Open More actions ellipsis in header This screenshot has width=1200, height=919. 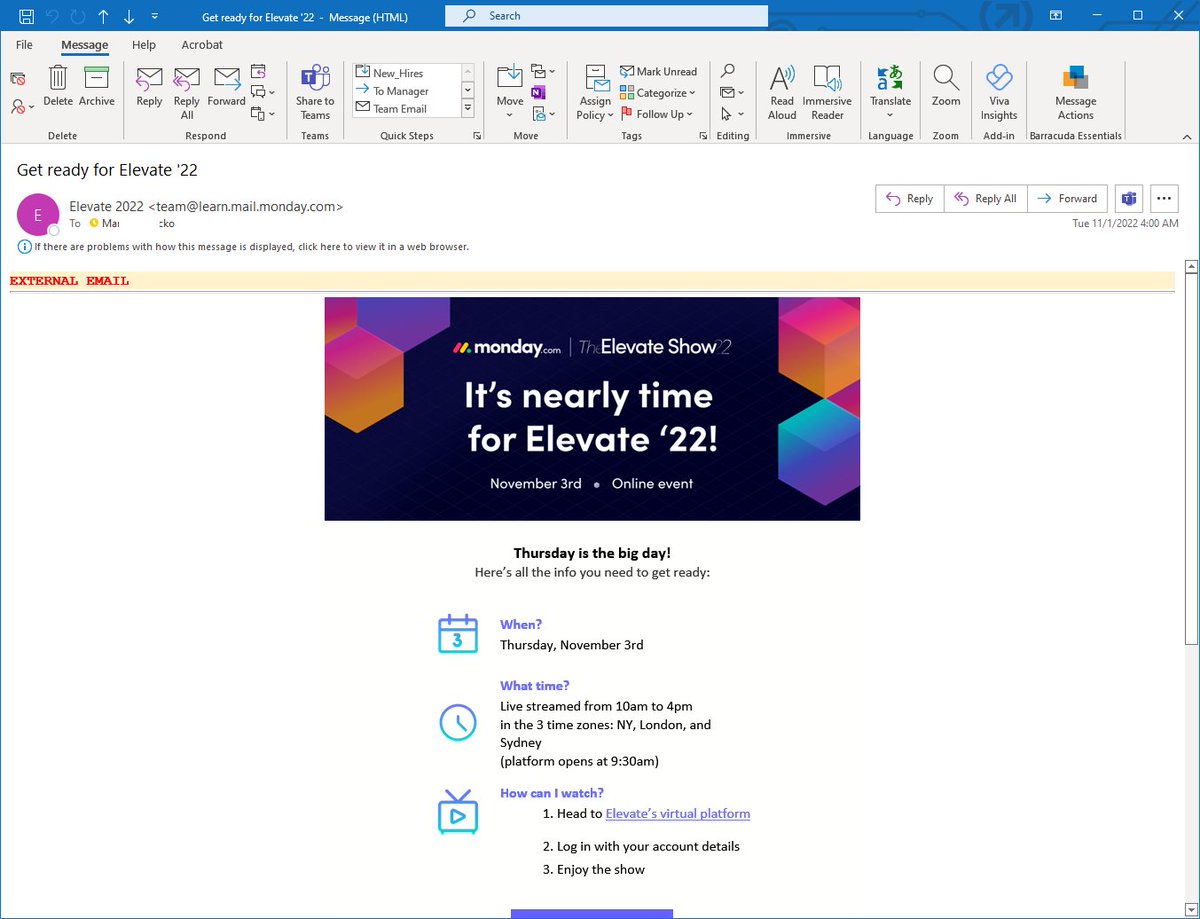(x=1165, y=199)
